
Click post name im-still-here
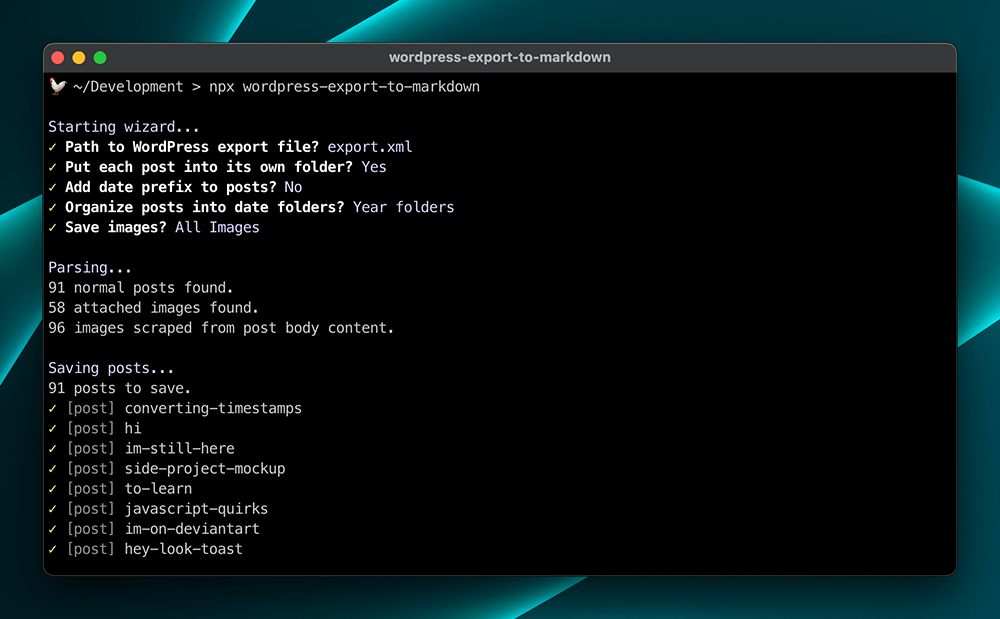point(179,449)
